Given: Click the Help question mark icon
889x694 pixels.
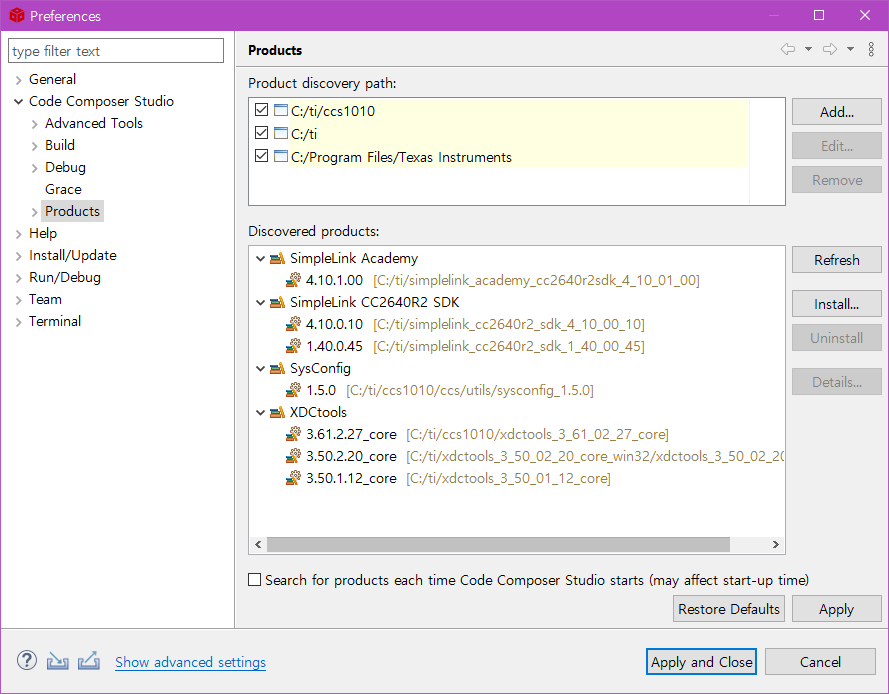Looking at the screenshot, I should (x=27, y=661).
